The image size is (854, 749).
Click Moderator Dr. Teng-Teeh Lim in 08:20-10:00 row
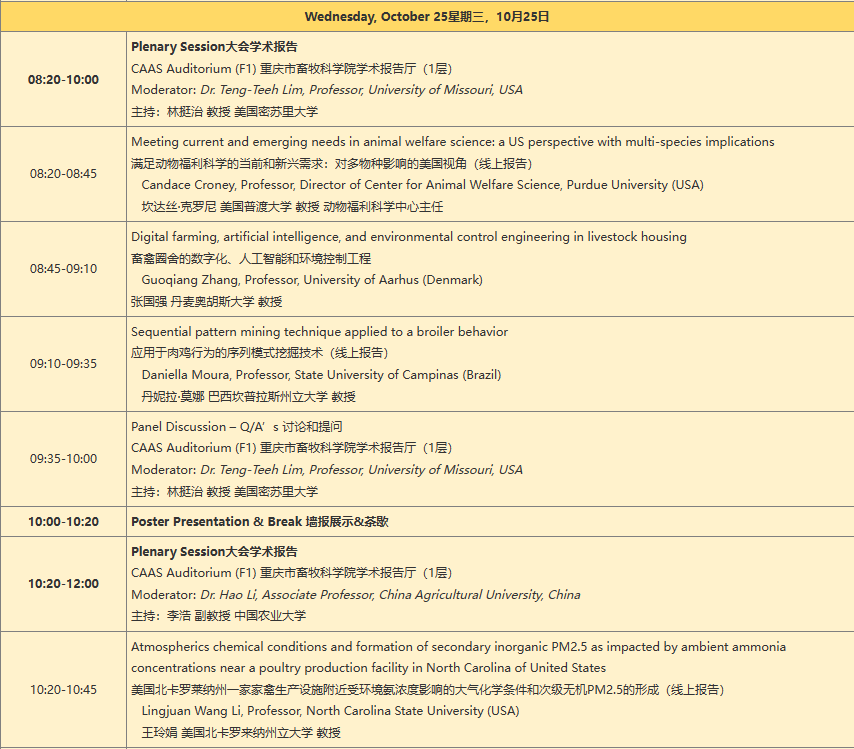pyautogui.click(x=327, y=90)
